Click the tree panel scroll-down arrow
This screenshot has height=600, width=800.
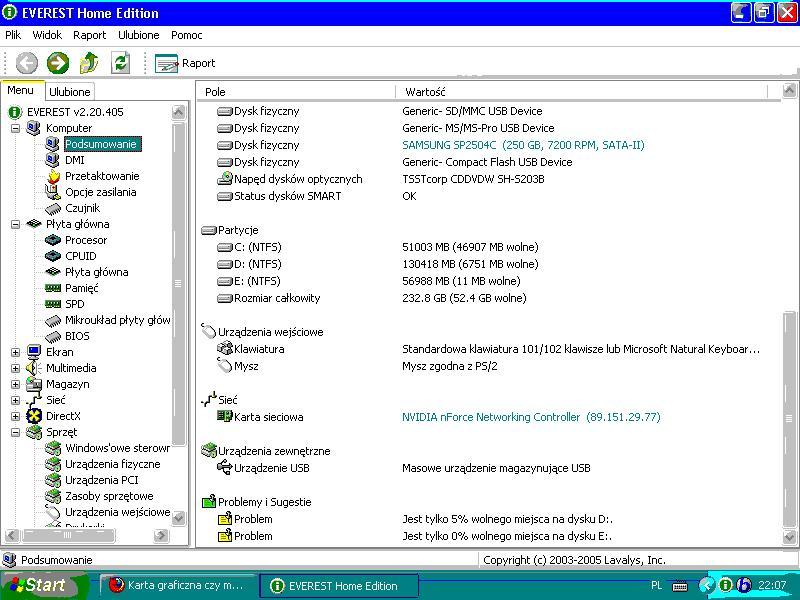coord(179,518)
